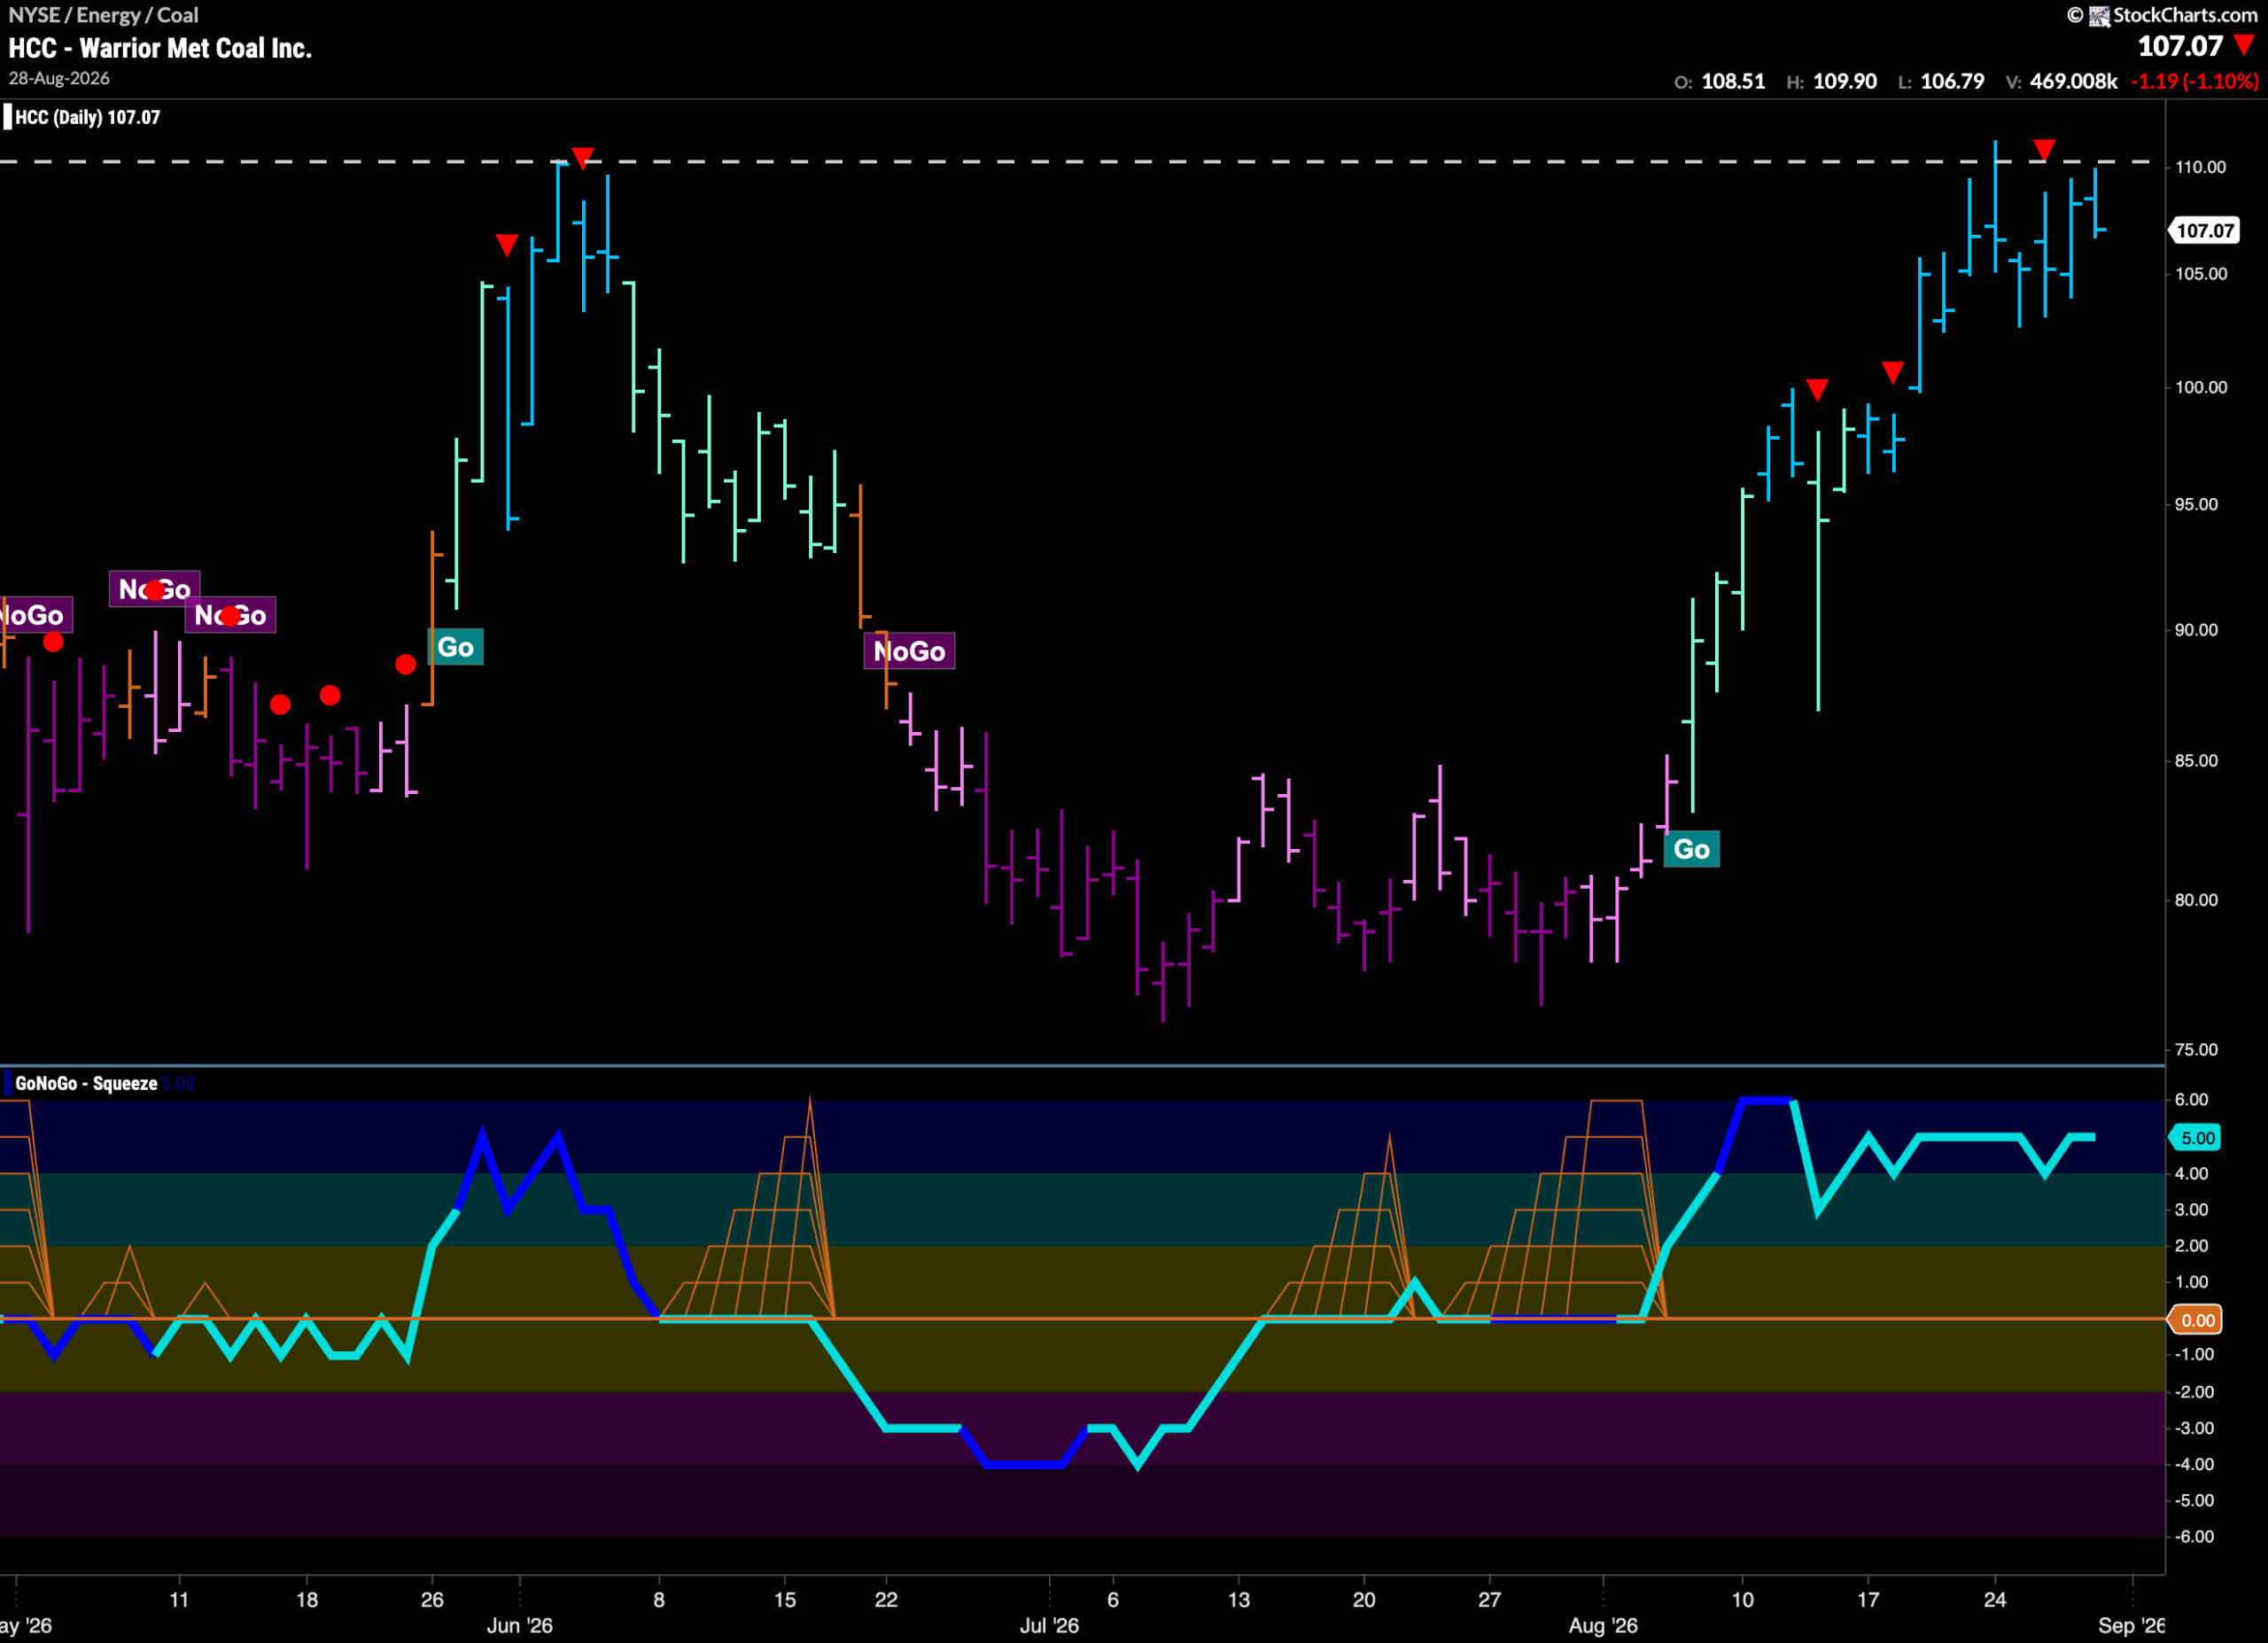Click the red circle just left of the May Go label
The image size is (2268, 1643).
coord(405,664)
